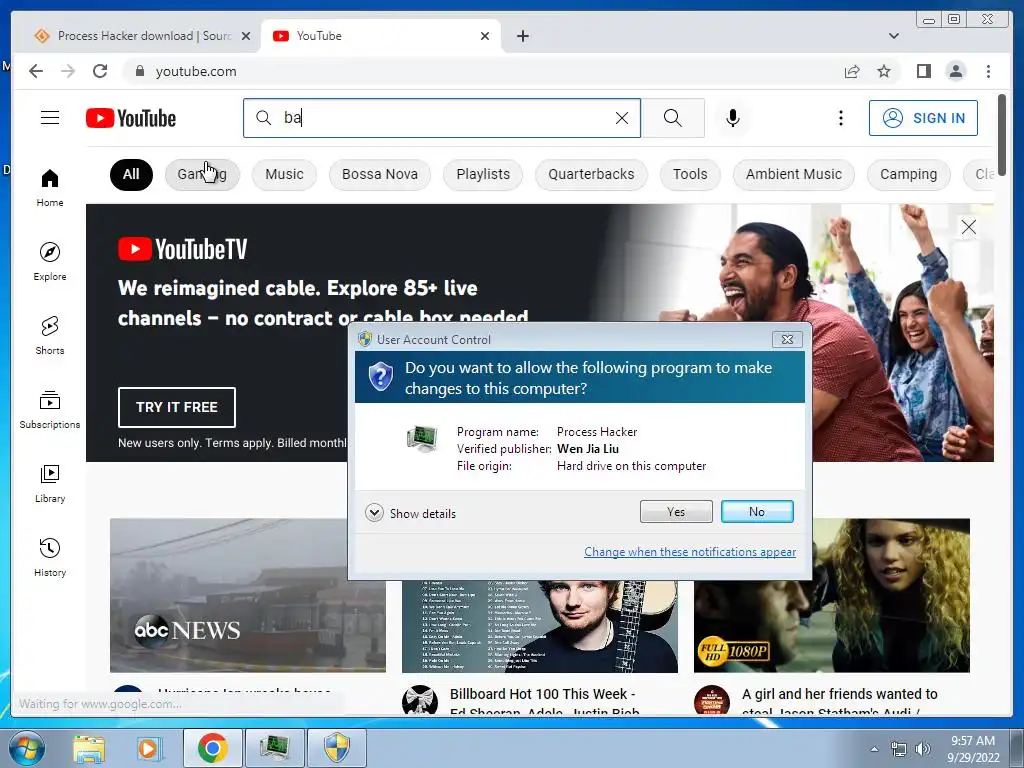This screenshot has width=1024, height=768.
Task: Select the Quarterbacks filter chip
Action: tap(591, 174)
